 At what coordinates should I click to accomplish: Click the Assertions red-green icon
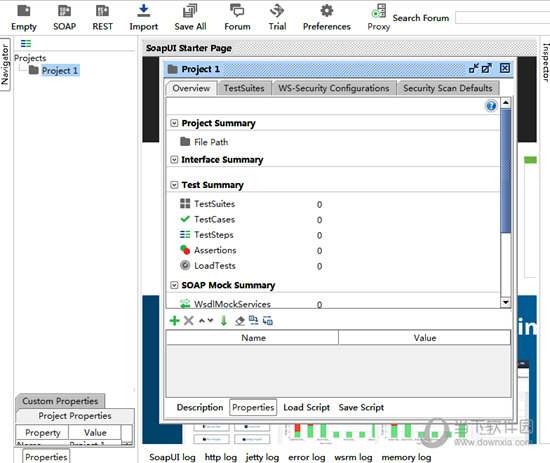click(x=185, y=250)
